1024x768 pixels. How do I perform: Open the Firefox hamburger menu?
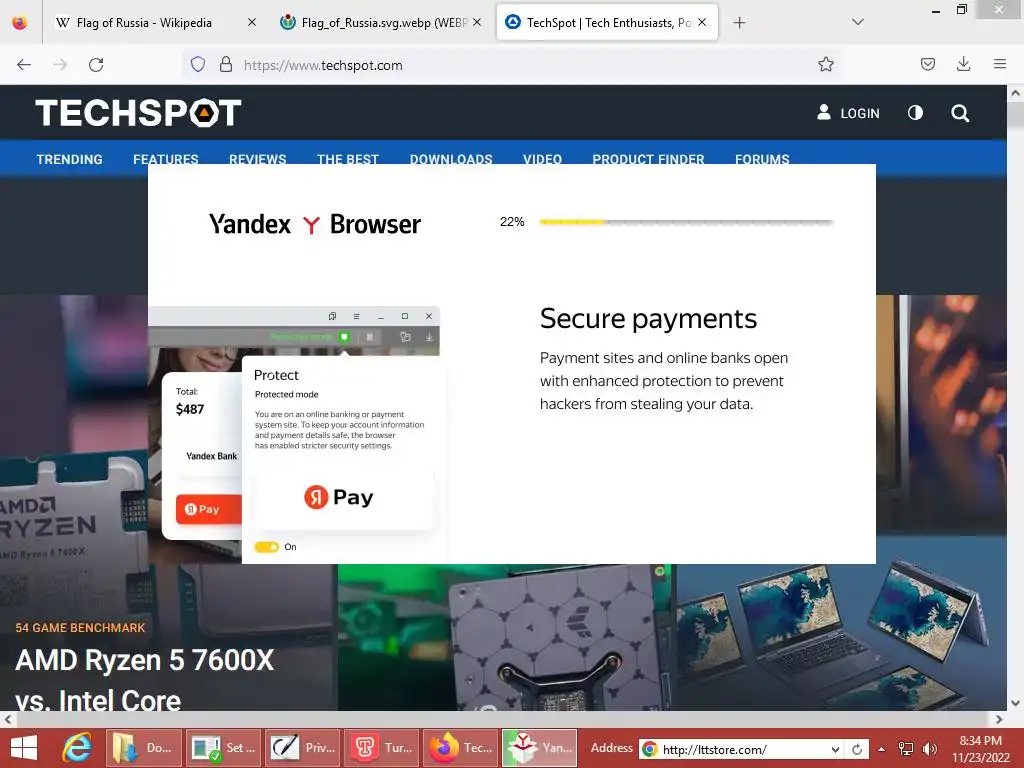click(x=1000, y=65)
